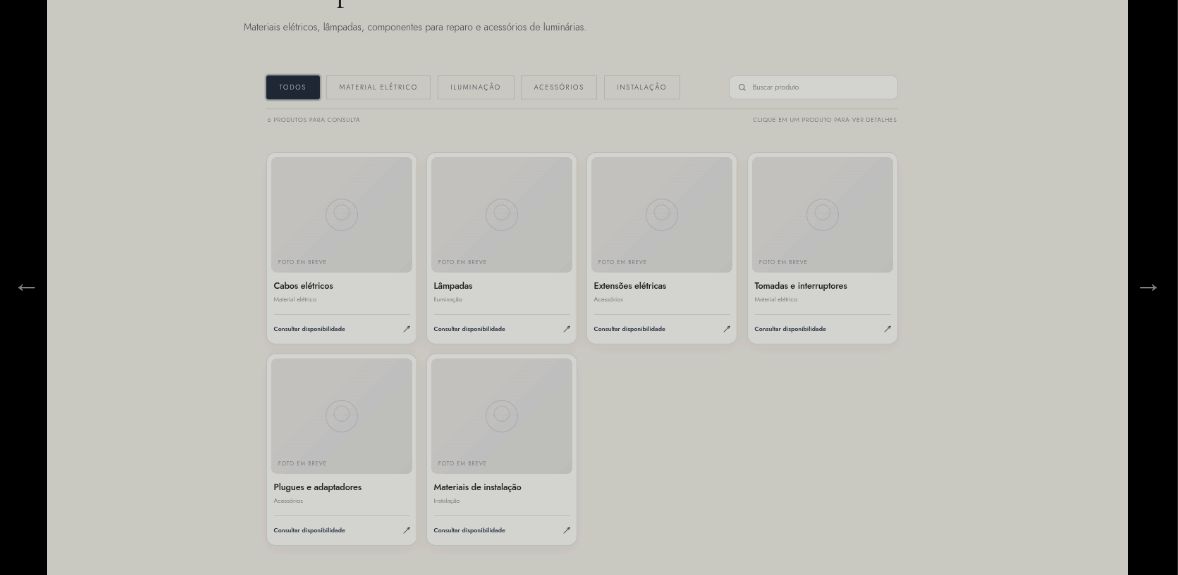Consultar disponibilidade for Cabos elétricos
1178x575 pixels.
pyautogui.click(x=310, y=328)
